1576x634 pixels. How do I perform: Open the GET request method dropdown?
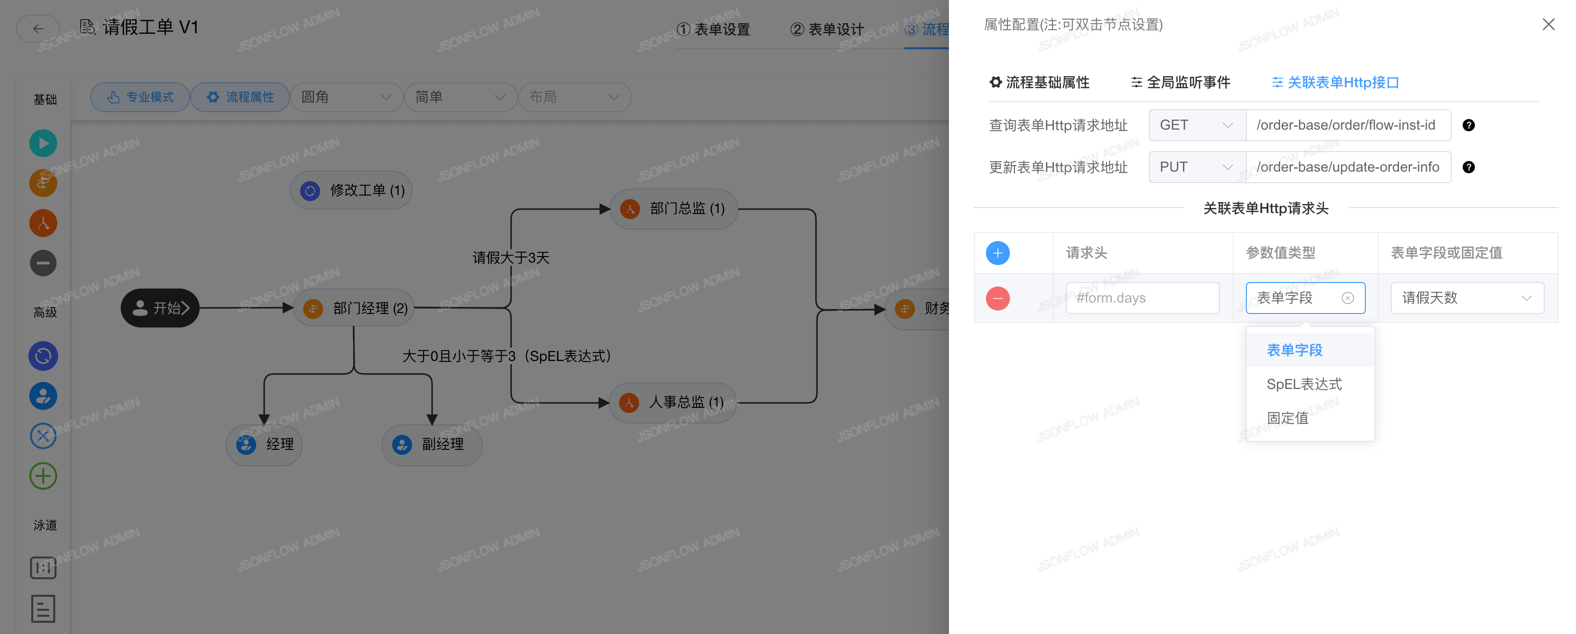pyautogui.click(x=1196, y=125)
